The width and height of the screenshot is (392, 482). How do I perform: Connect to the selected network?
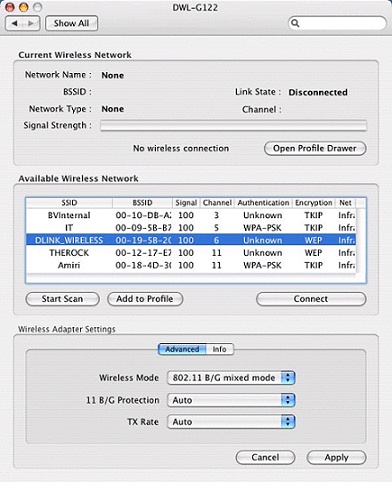click(x=311, y=299)
